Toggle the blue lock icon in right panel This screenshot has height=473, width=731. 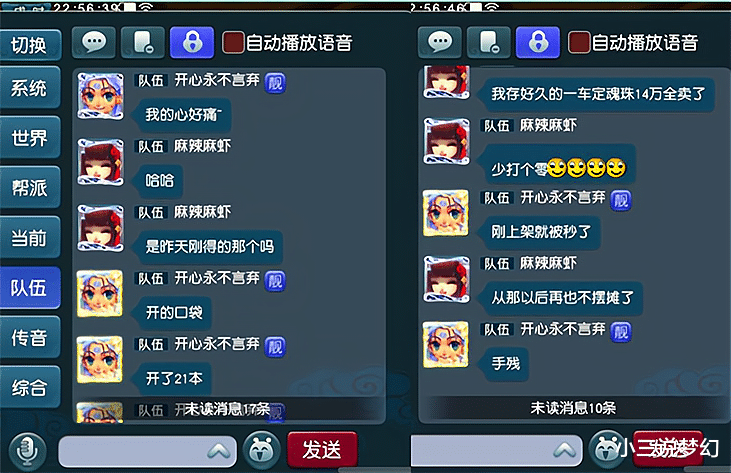pyautogui.click(x=538, y=43)
